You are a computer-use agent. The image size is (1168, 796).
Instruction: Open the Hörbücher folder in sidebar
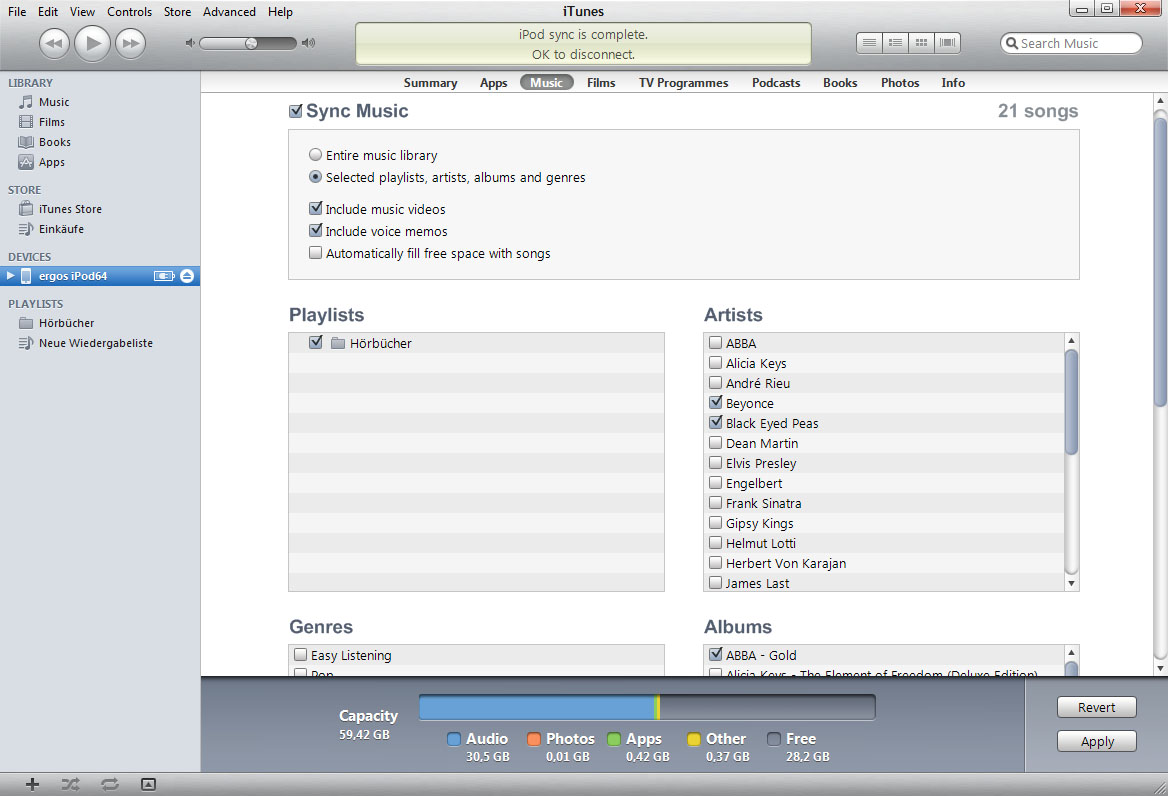(26, 323)
